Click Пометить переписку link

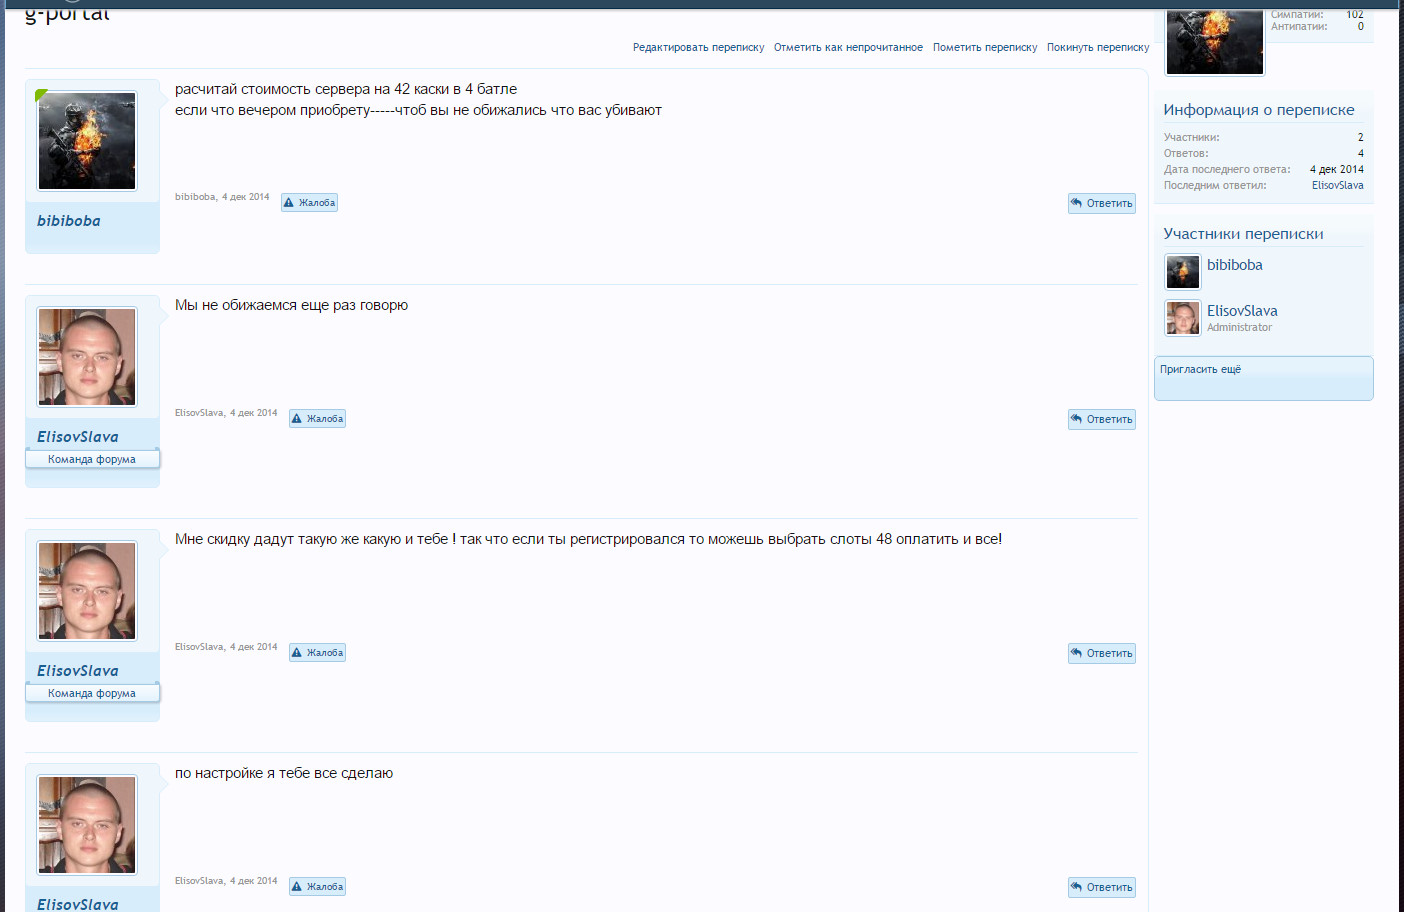(x=985, y=48)
